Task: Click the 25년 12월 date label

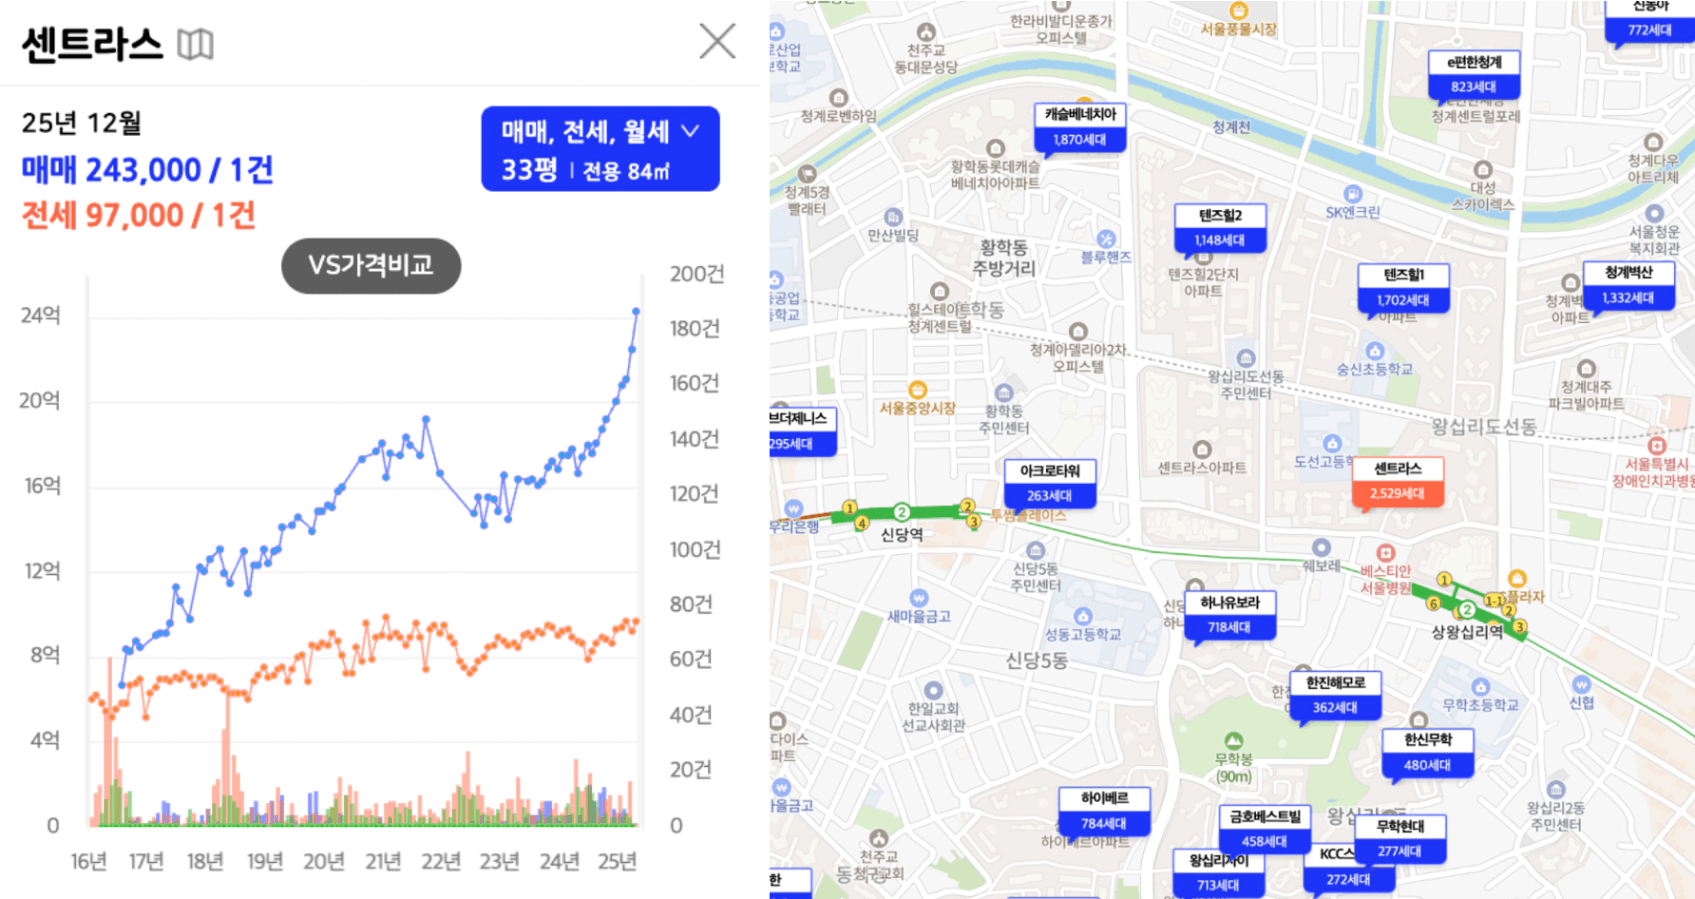Action: pyautogui.click(x=81, y=123)
